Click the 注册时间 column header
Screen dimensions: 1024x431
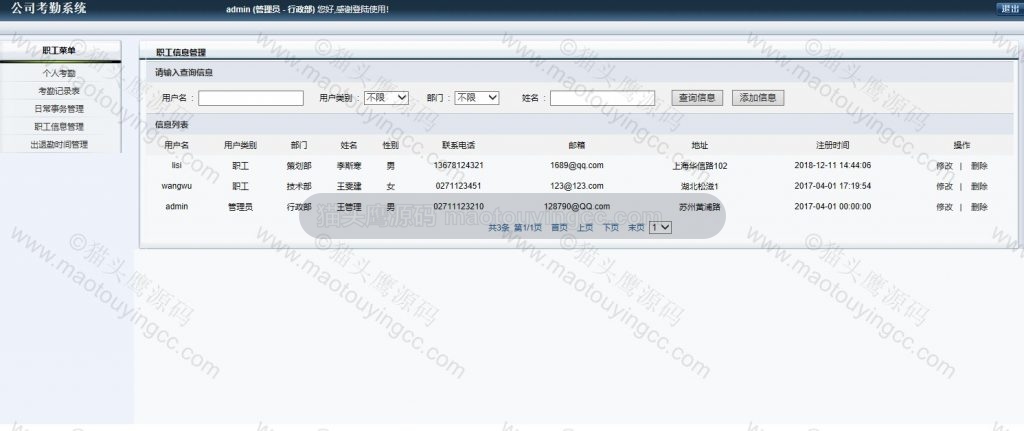pos(833,145)
